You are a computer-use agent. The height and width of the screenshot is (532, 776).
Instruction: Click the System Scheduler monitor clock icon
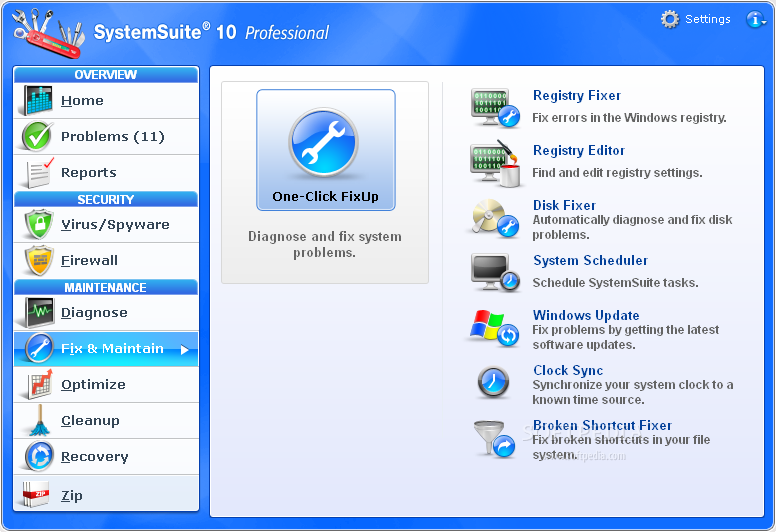coord(495,273)
